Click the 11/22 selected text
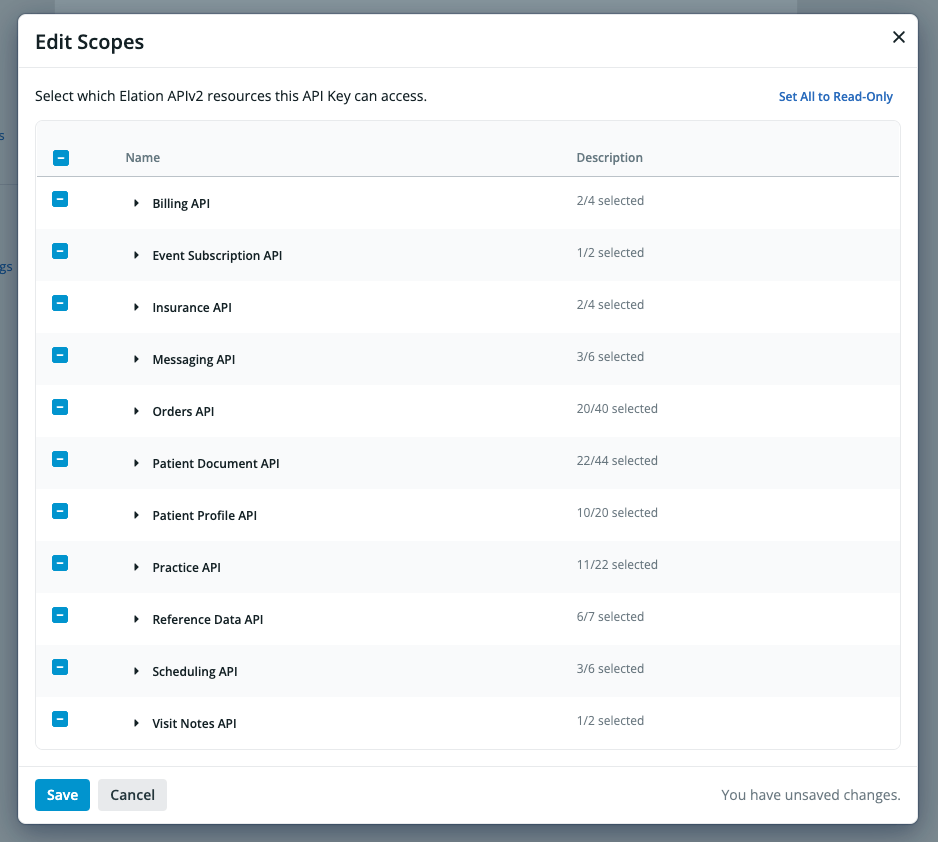This screenshot has width=938, height=842. point(617,565)
